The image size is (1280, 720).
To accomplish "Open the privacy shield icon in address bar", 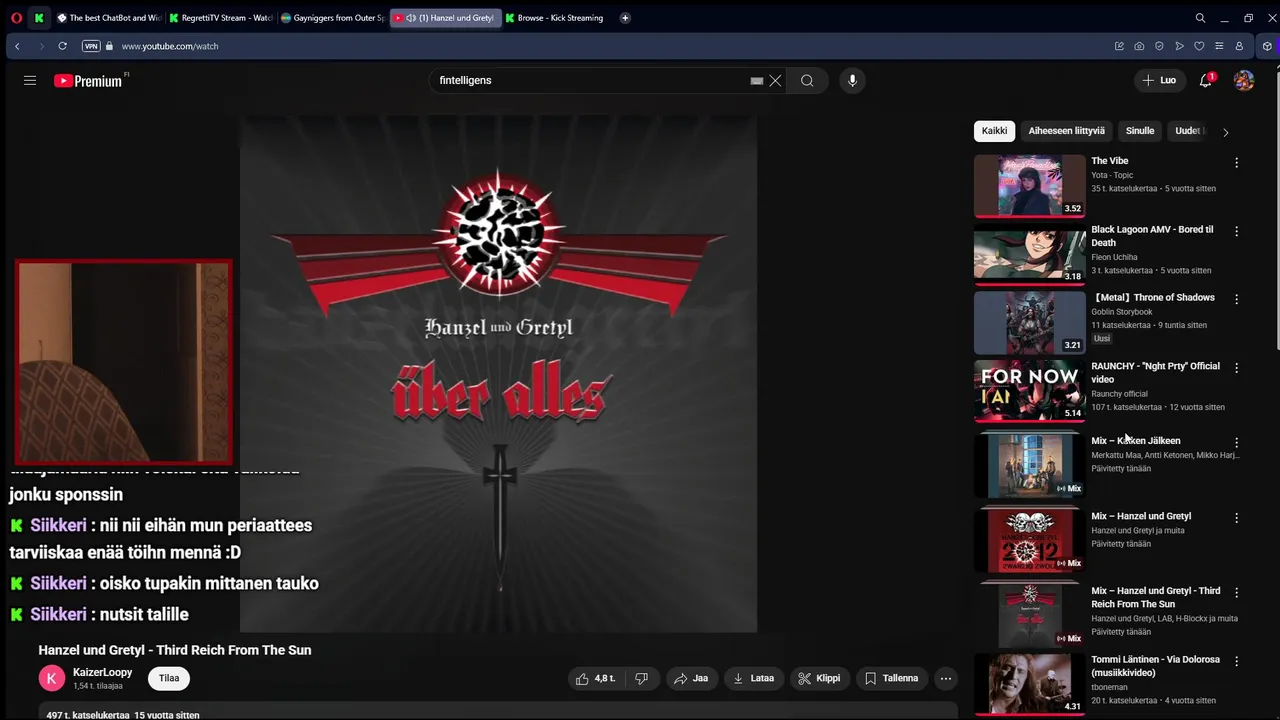I will coord(1159,46).
